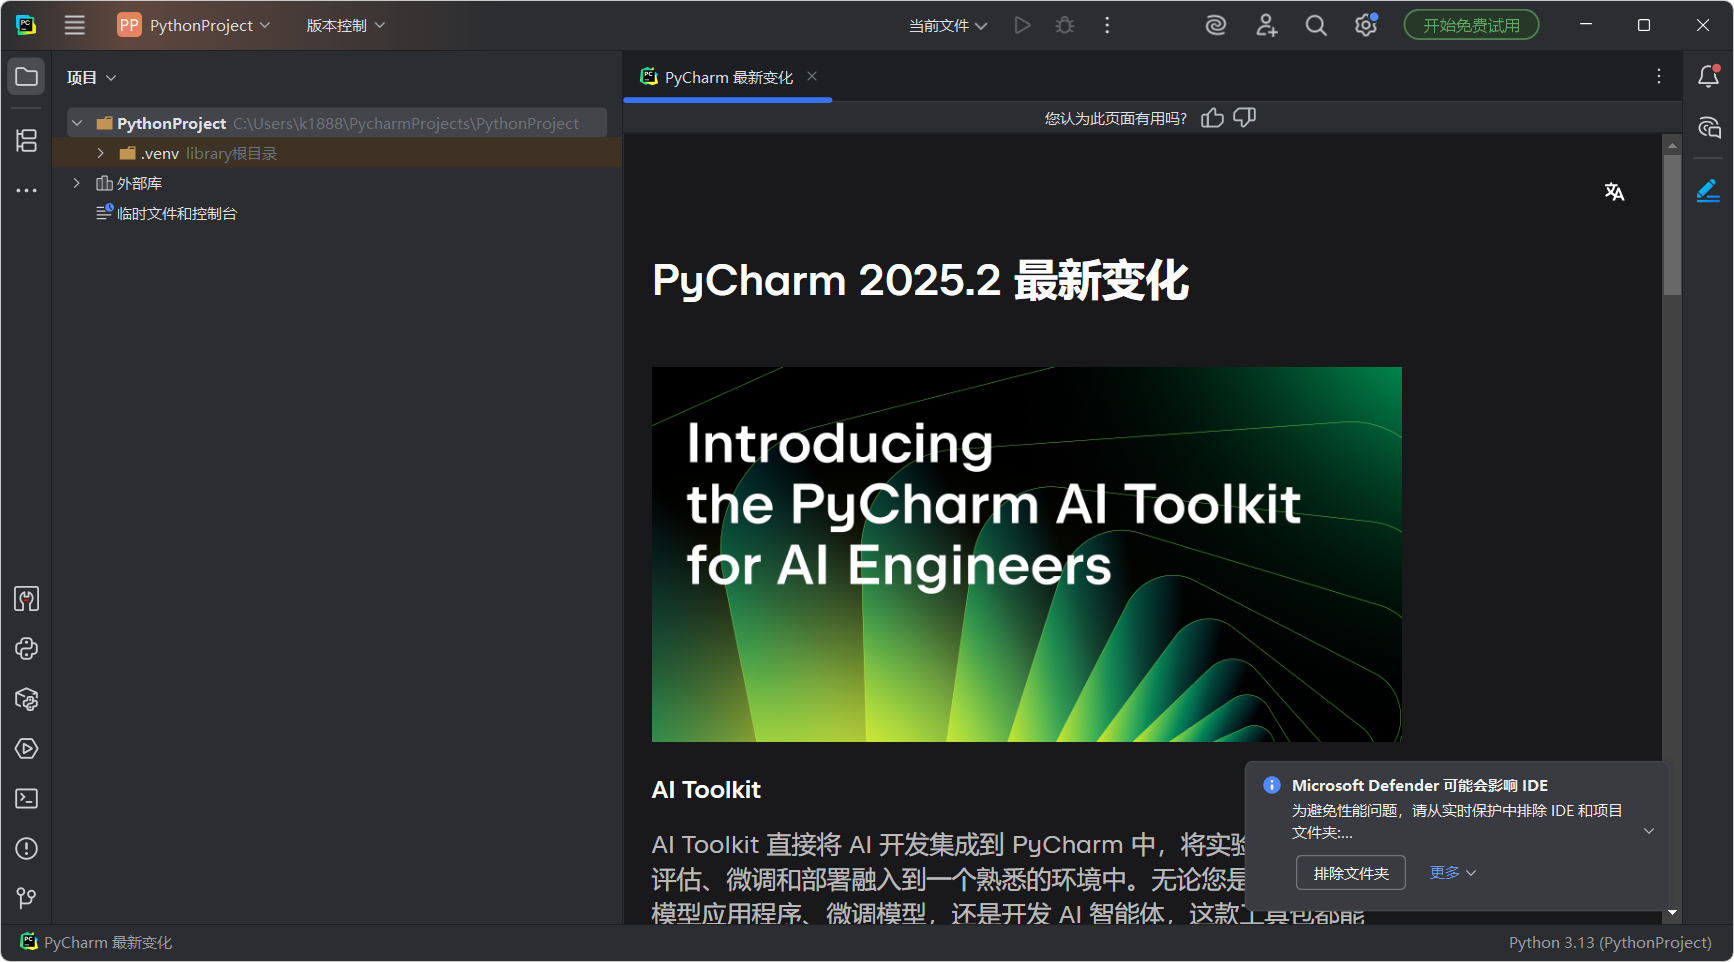The height and width of the screenshot is (962, 1734).
Task: Open Search Everywhere magnifier icon
Action: pos(1316,25)
